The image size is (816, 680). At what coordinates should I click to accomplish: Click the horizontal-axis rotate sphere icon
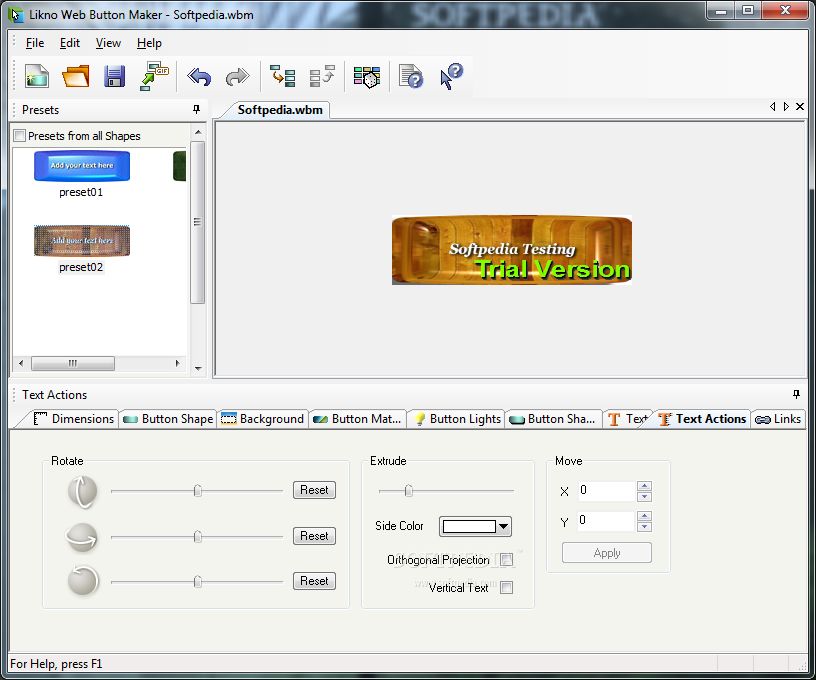click(x=82, y=537)
